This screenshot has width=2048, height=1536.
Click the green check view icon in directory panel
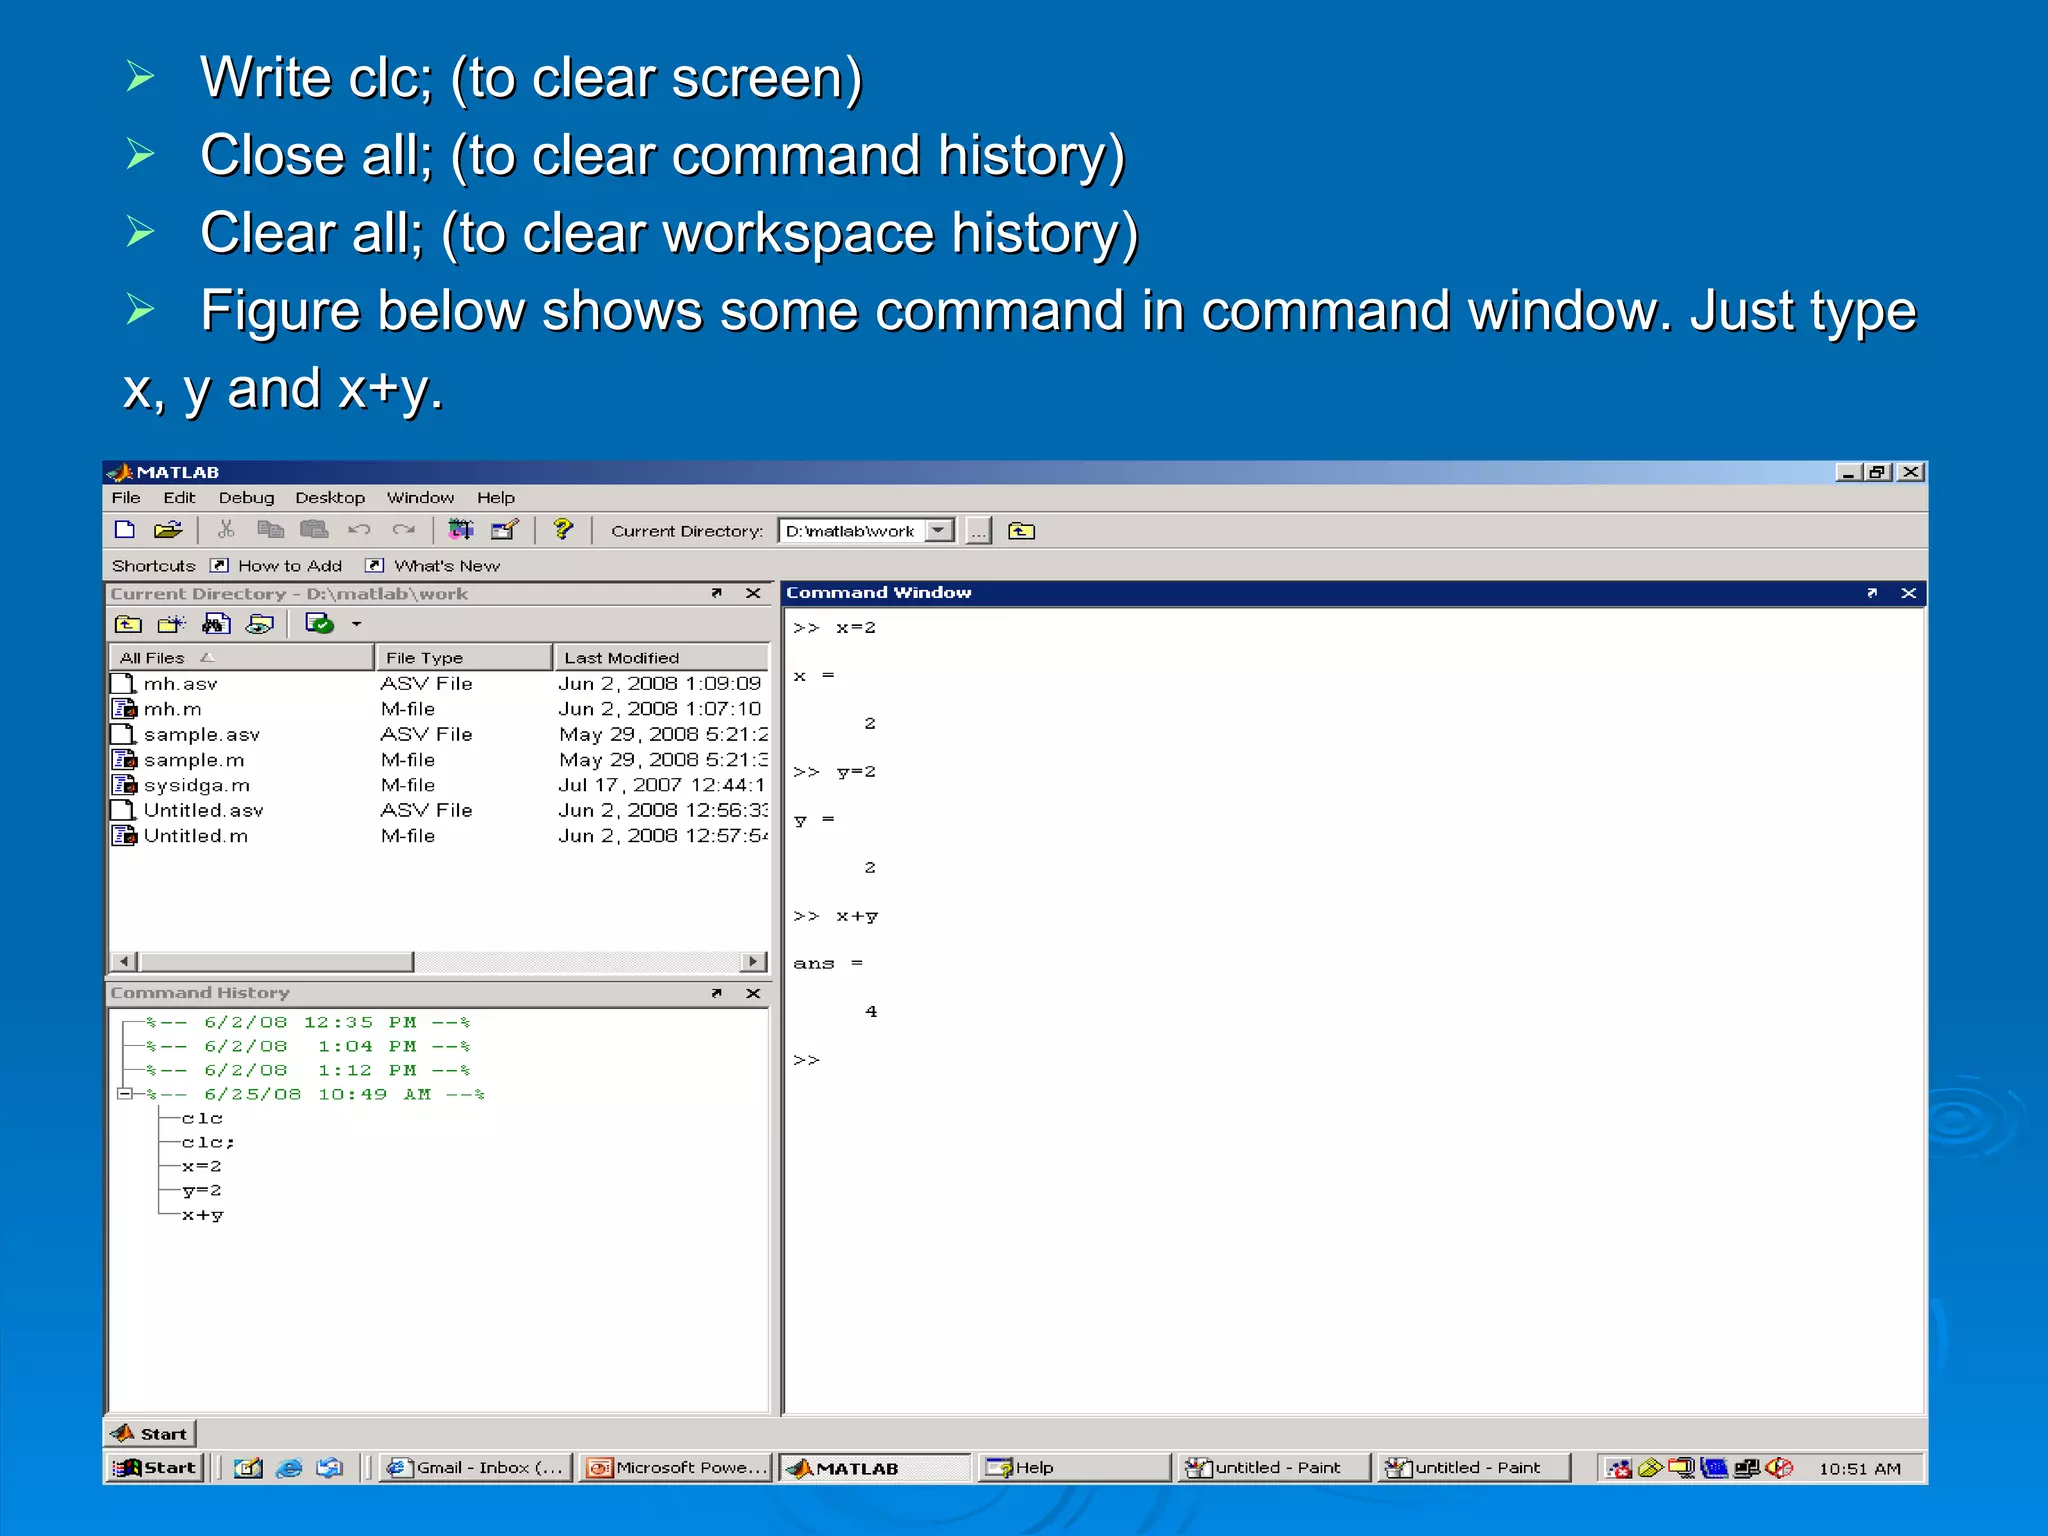(x=319, y=625)
